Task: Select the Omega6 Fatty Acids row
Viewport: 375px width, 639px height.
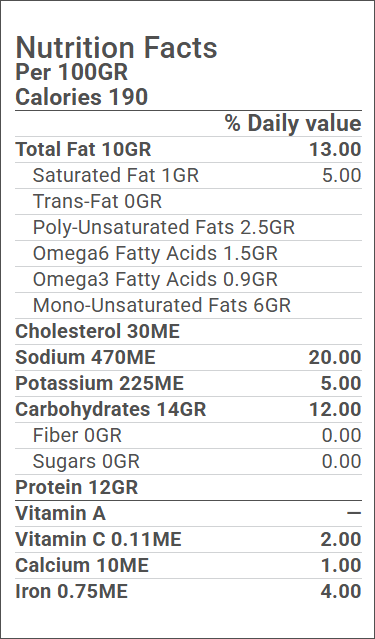Action: (188, 253)
